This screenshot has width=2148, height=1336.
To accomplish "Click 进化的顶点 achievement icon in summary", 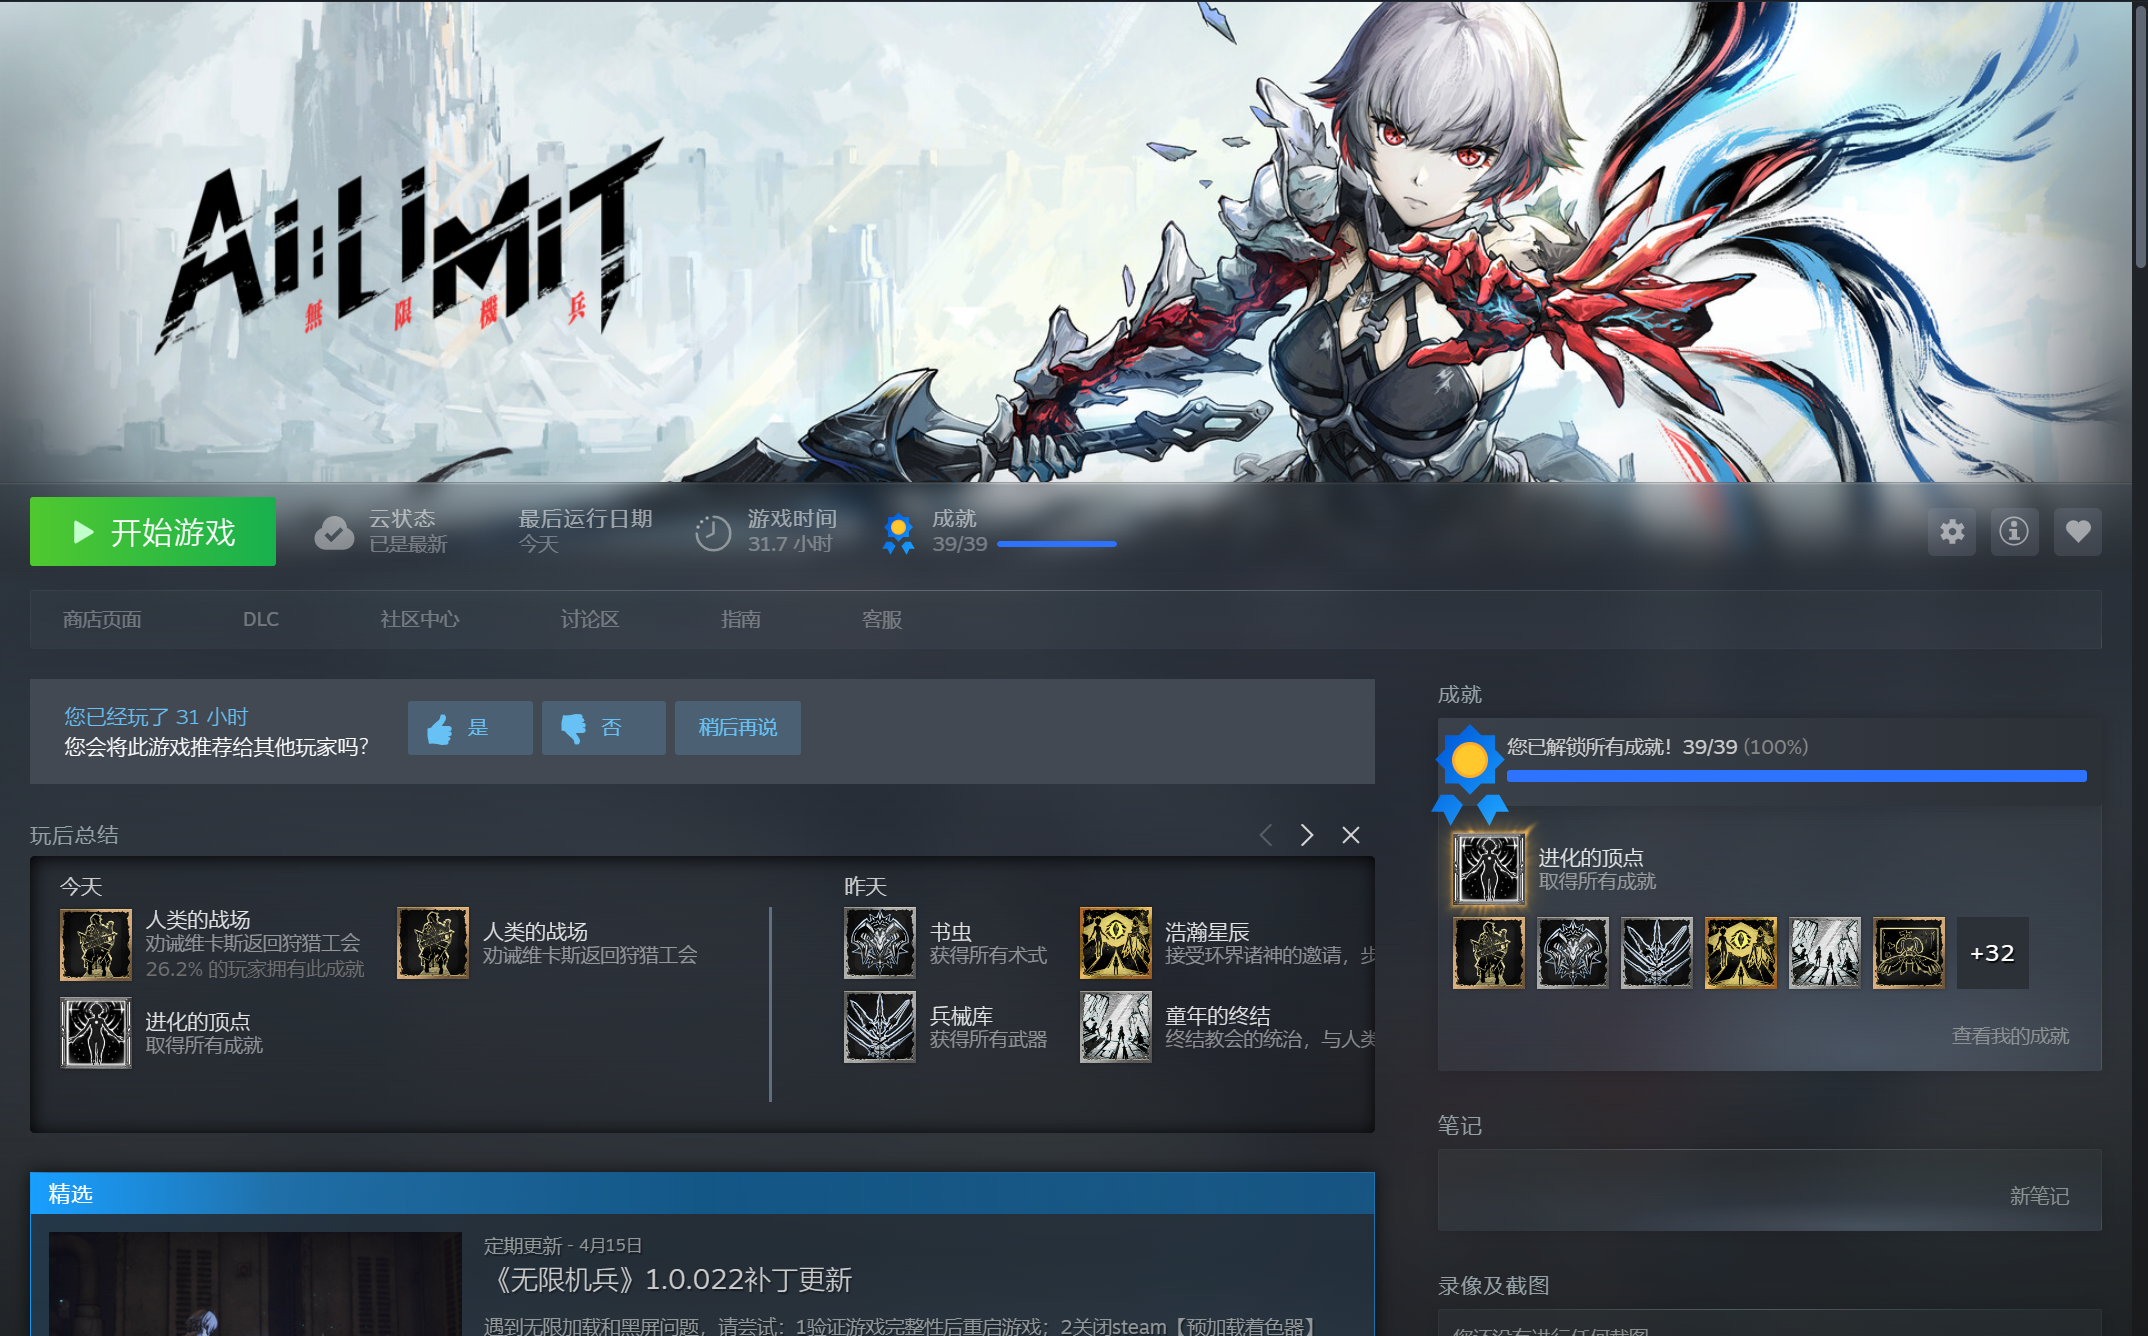I will pyautogui.click(x=96, y=1033).
